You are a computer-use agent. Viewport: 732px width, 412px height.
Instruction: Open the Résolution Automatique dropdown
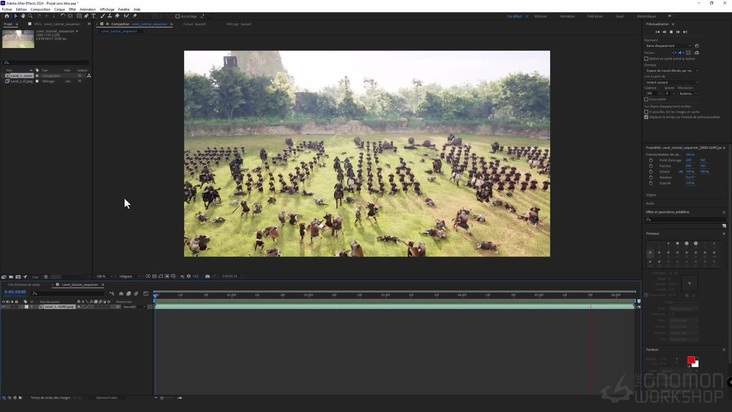(688, 93)
